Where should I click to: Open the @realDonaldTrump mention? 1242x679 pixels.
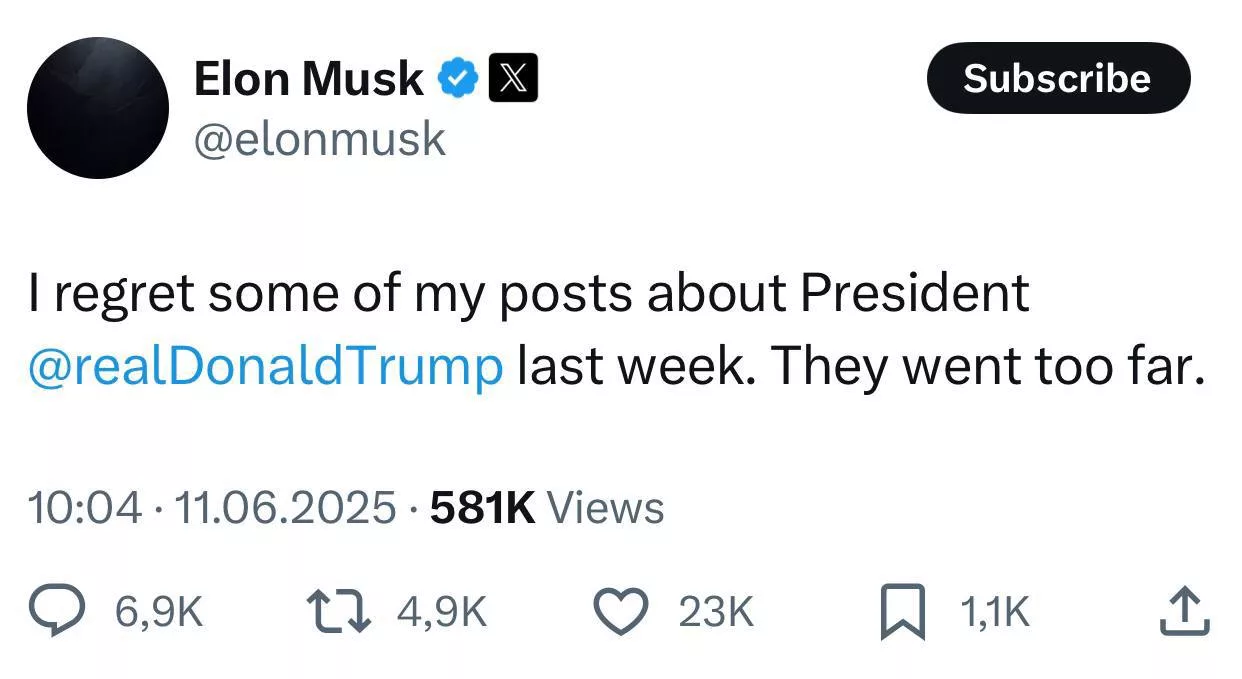[x=266, y=367]
